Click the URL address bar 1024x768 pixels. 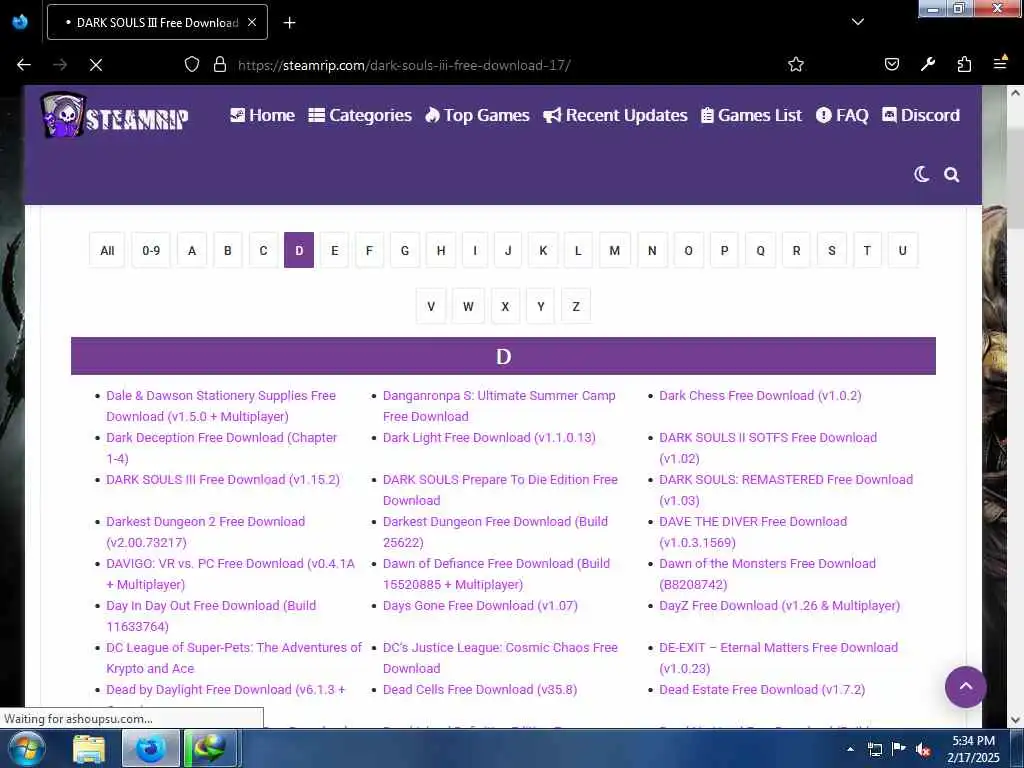496,65
